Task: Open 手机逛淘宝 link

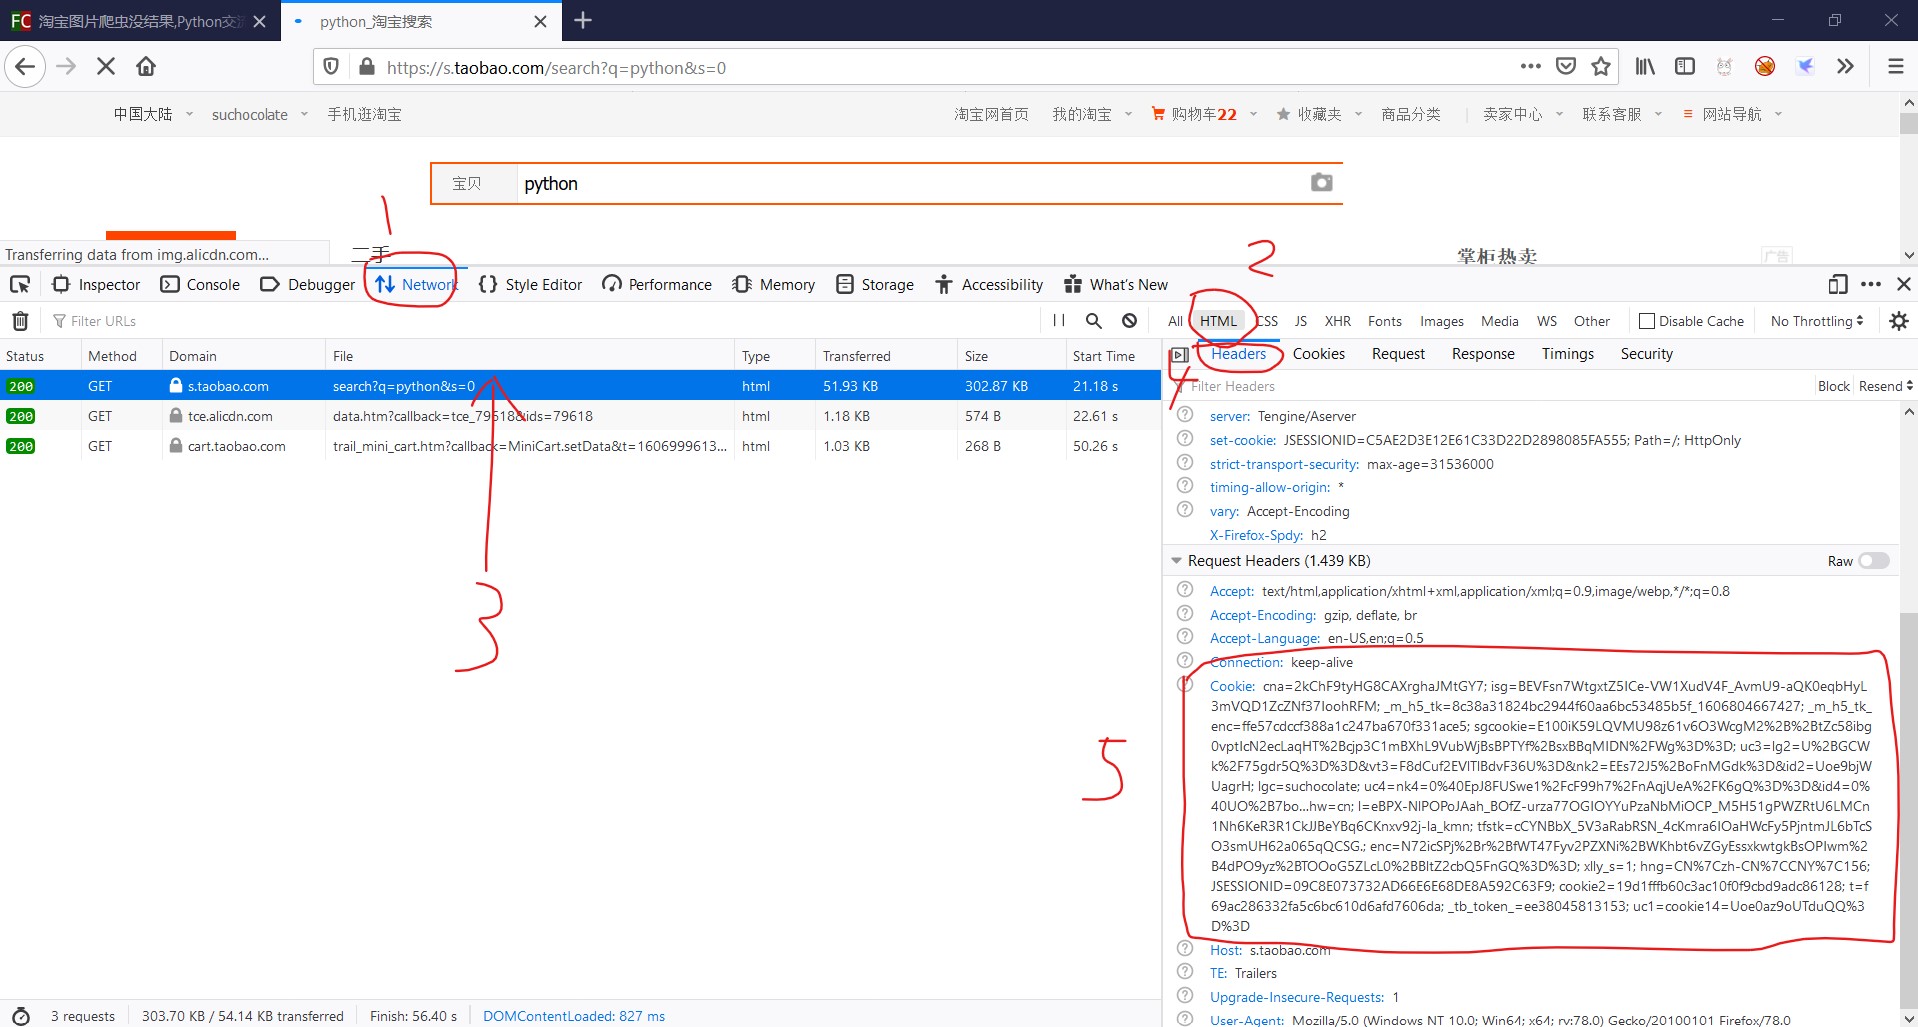Action: (x=364, y=114)
